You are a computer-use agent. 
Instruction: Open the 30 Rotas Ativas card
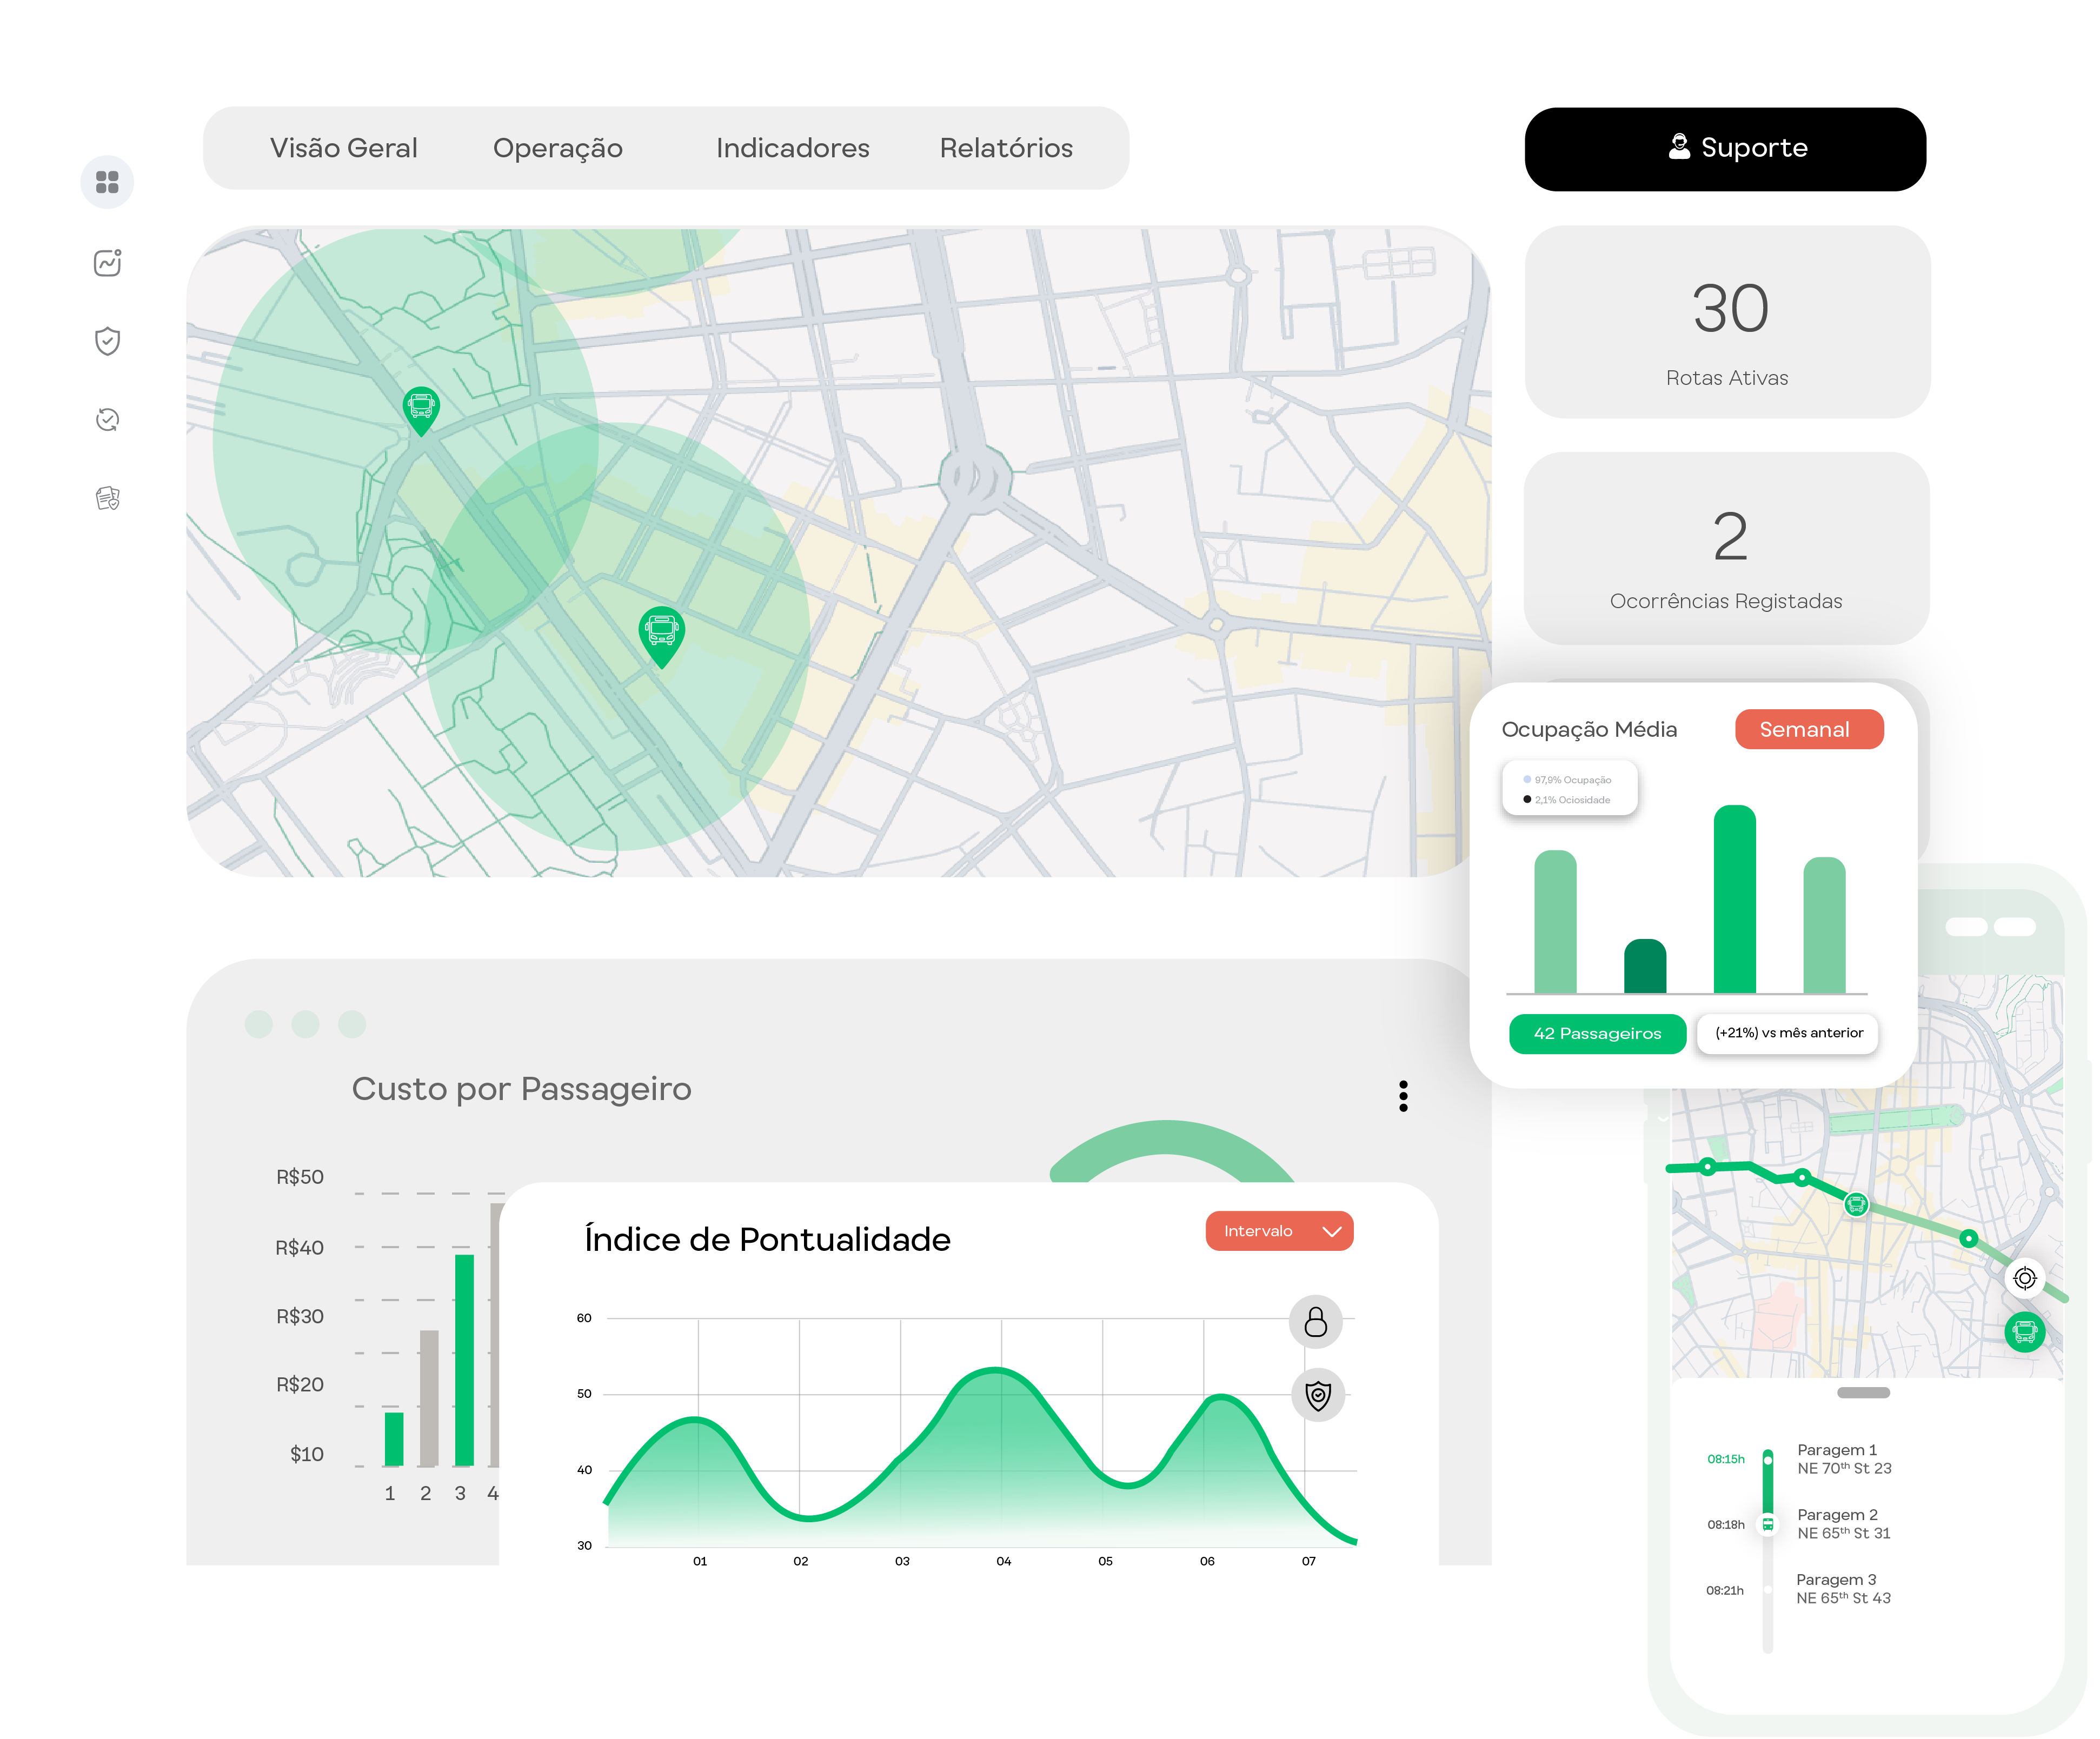click(1727, 322)
